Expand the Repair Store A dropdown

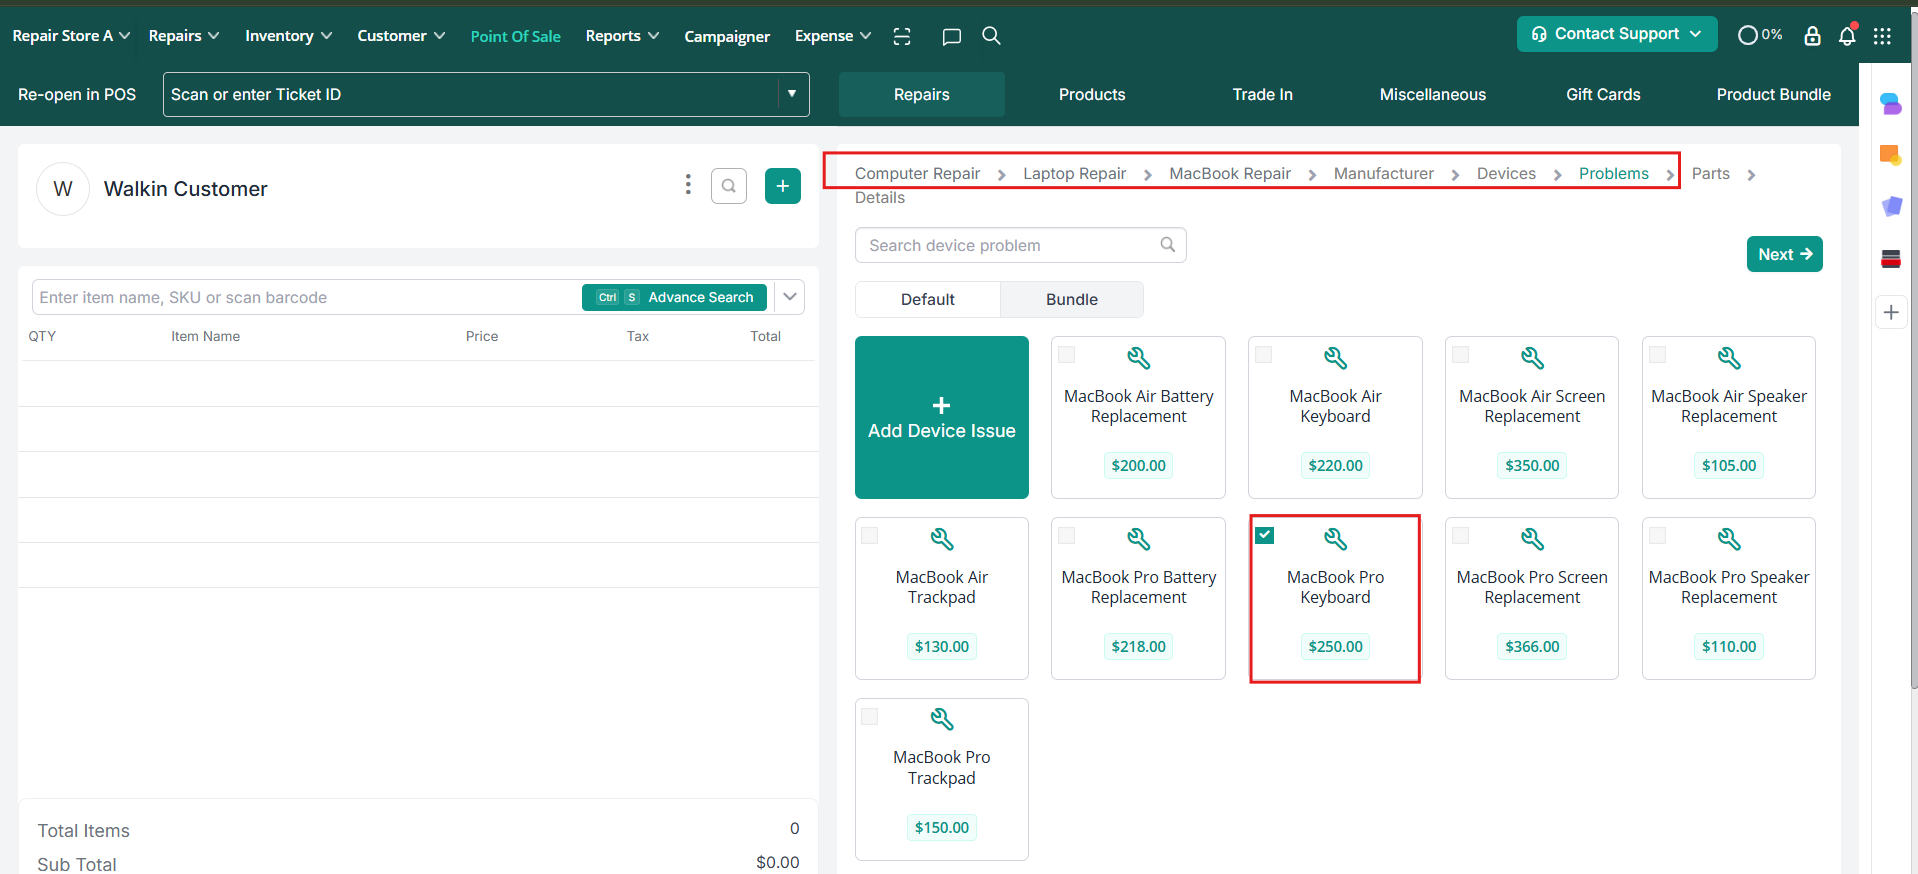[71, 36]
